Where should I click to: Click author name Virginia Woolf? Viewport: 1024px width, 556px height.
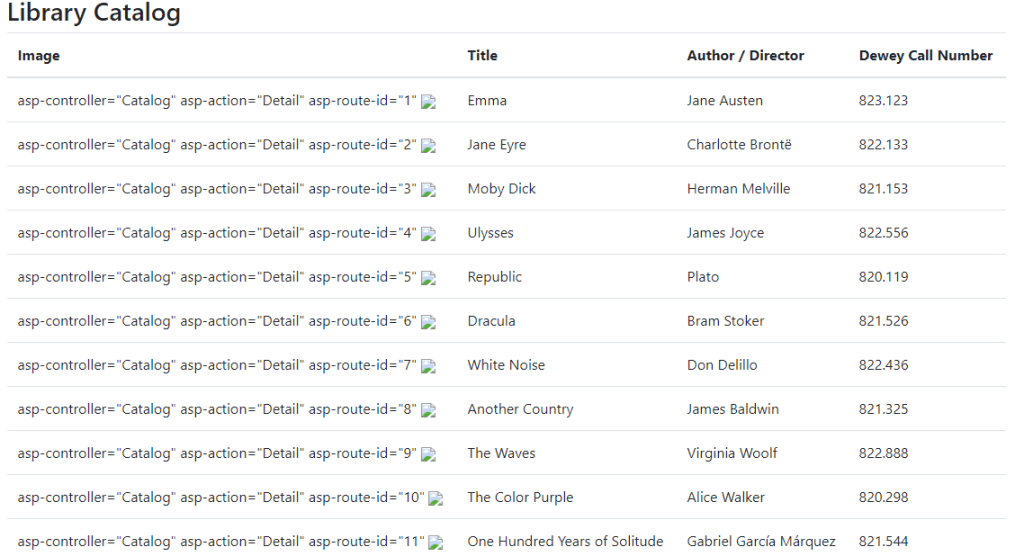pos(732,453)
